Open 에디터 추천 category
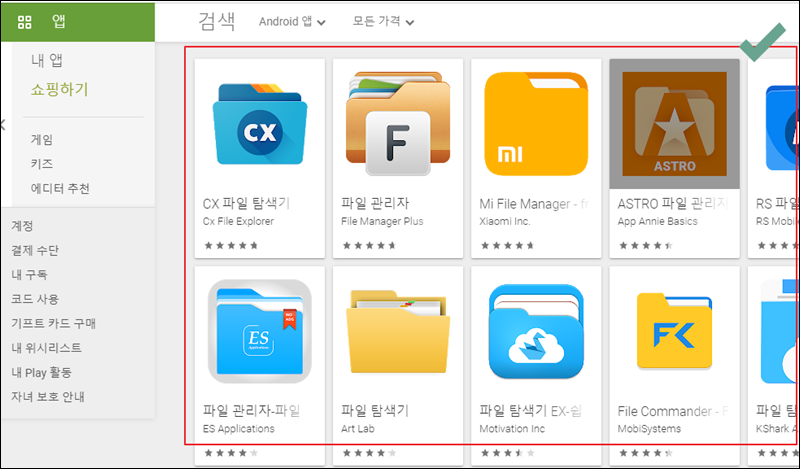Image resolution: width=800 pixels, height=469 pixels. 60,189
